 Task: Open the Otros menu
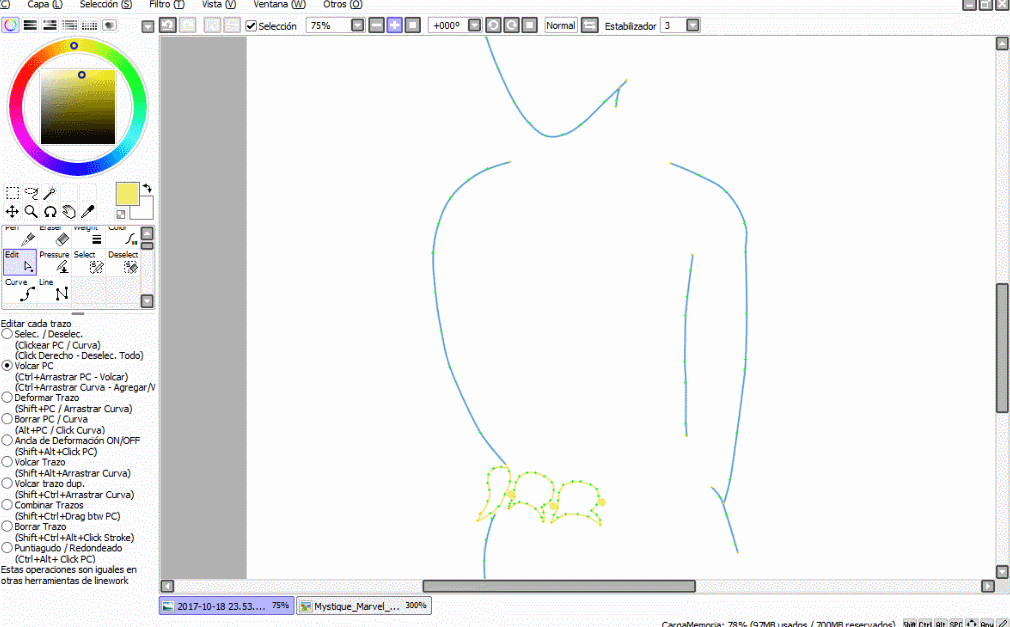pos(343,5)
